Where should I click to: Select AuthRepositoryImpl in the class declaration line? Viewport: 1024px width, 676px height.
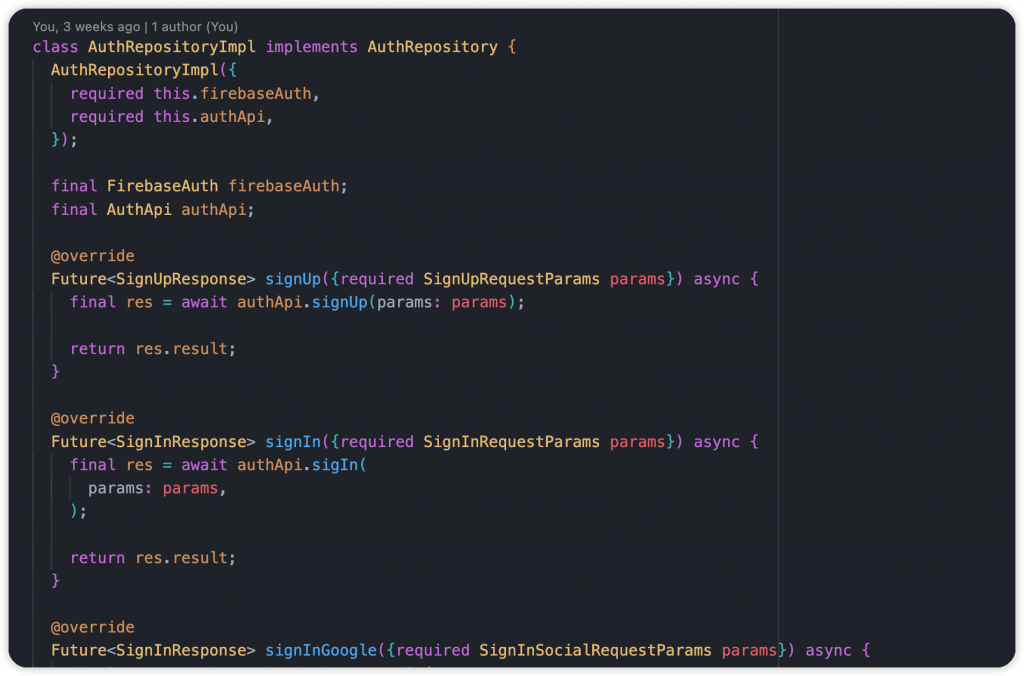[x=172, y=47]
